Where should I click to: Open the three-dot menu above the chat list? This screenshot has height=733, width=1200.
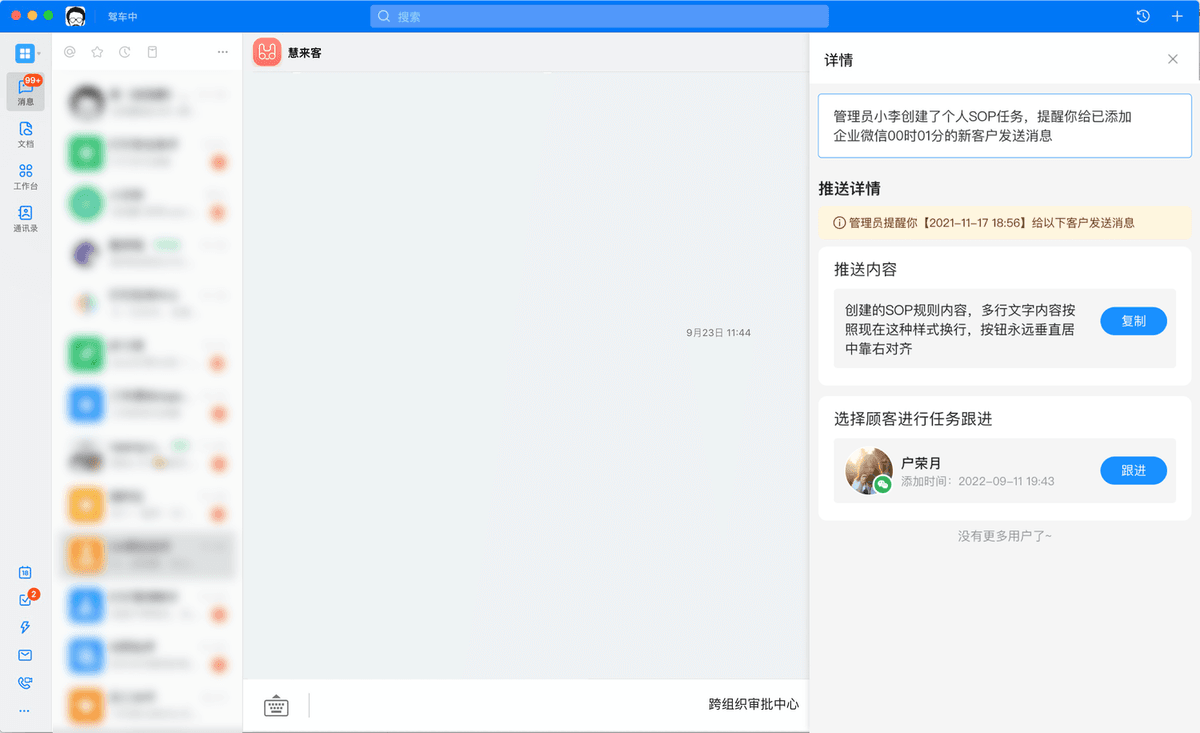(223, 52)
